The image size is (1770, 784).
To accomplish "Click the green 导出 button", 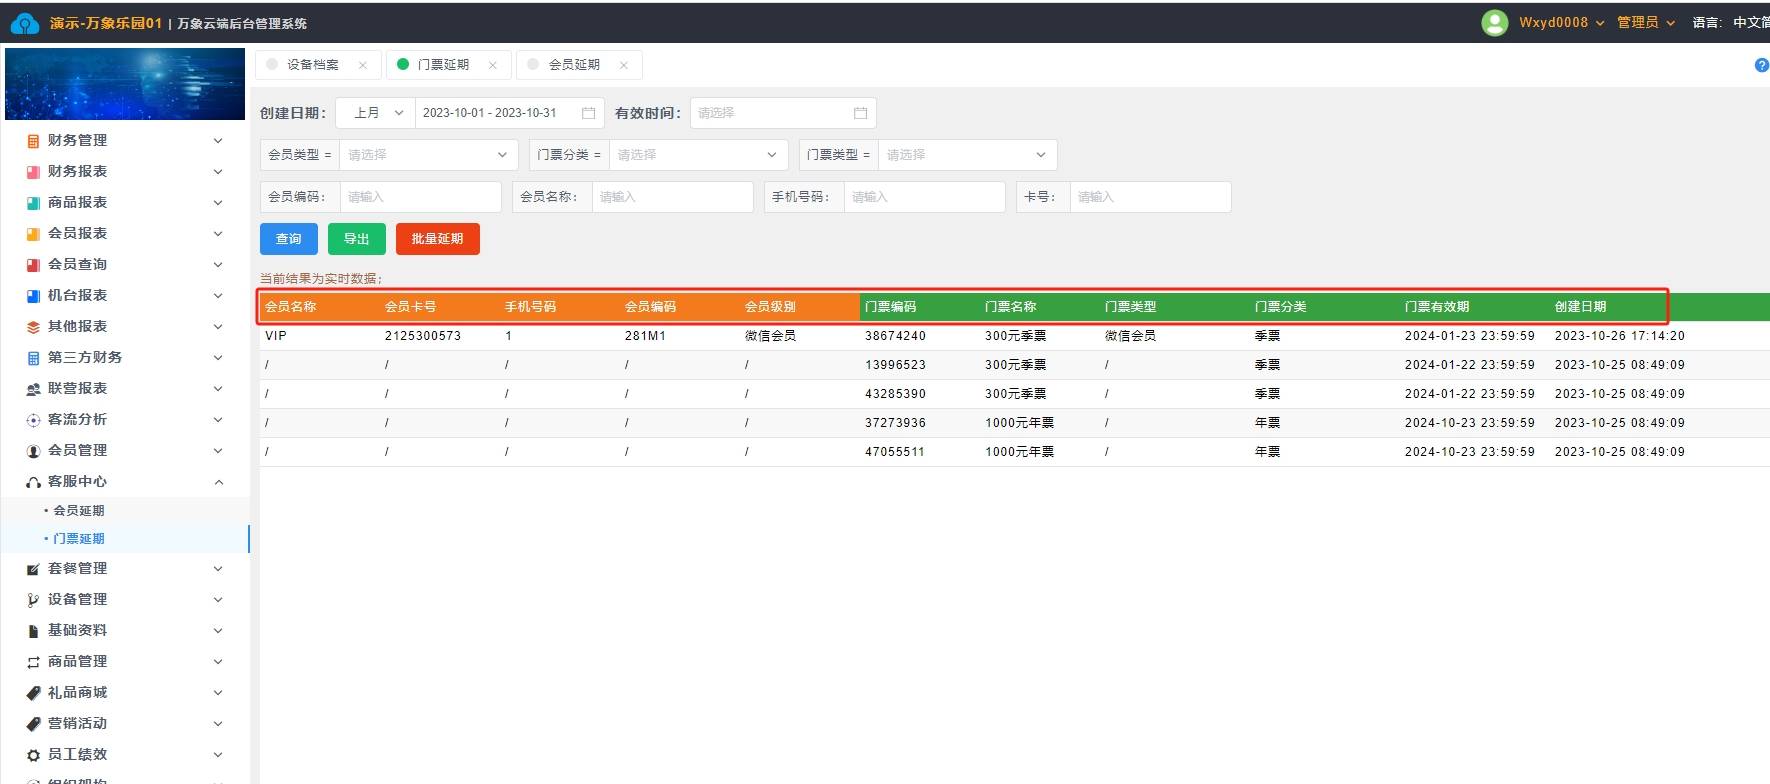I will tap(357, 239).
